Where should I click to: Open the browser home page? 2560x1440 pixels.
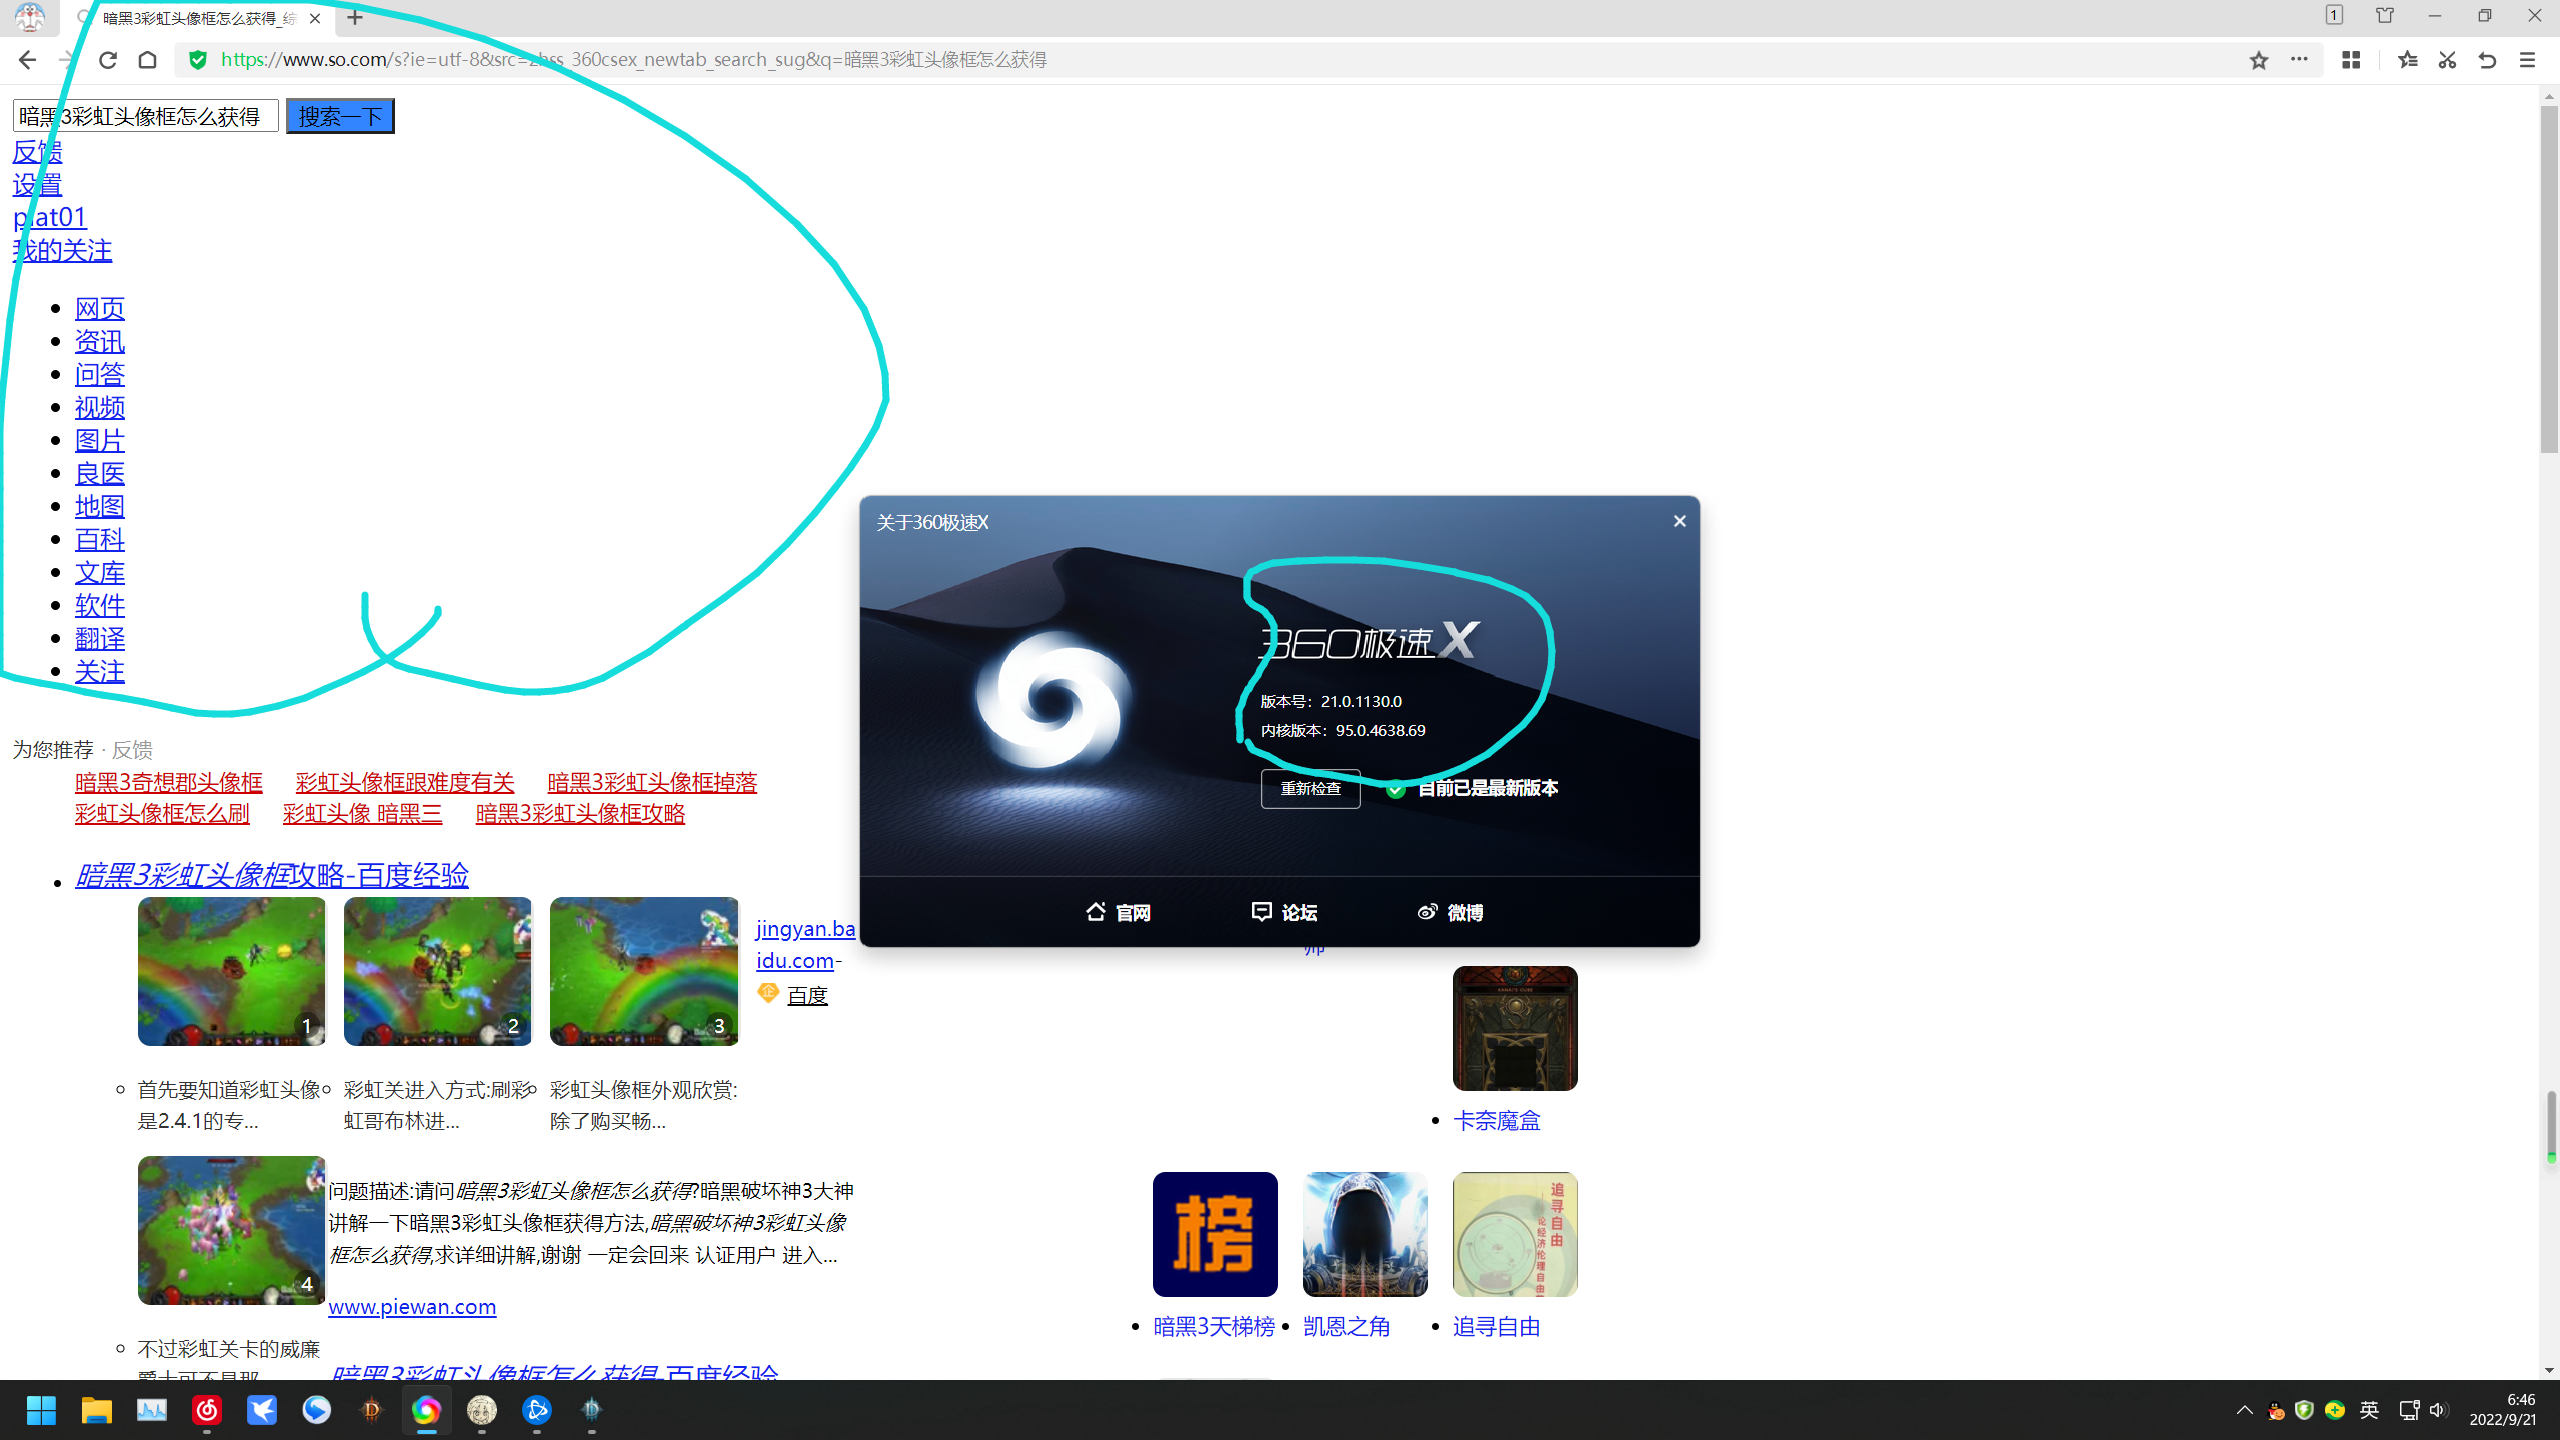click(148, 60)
